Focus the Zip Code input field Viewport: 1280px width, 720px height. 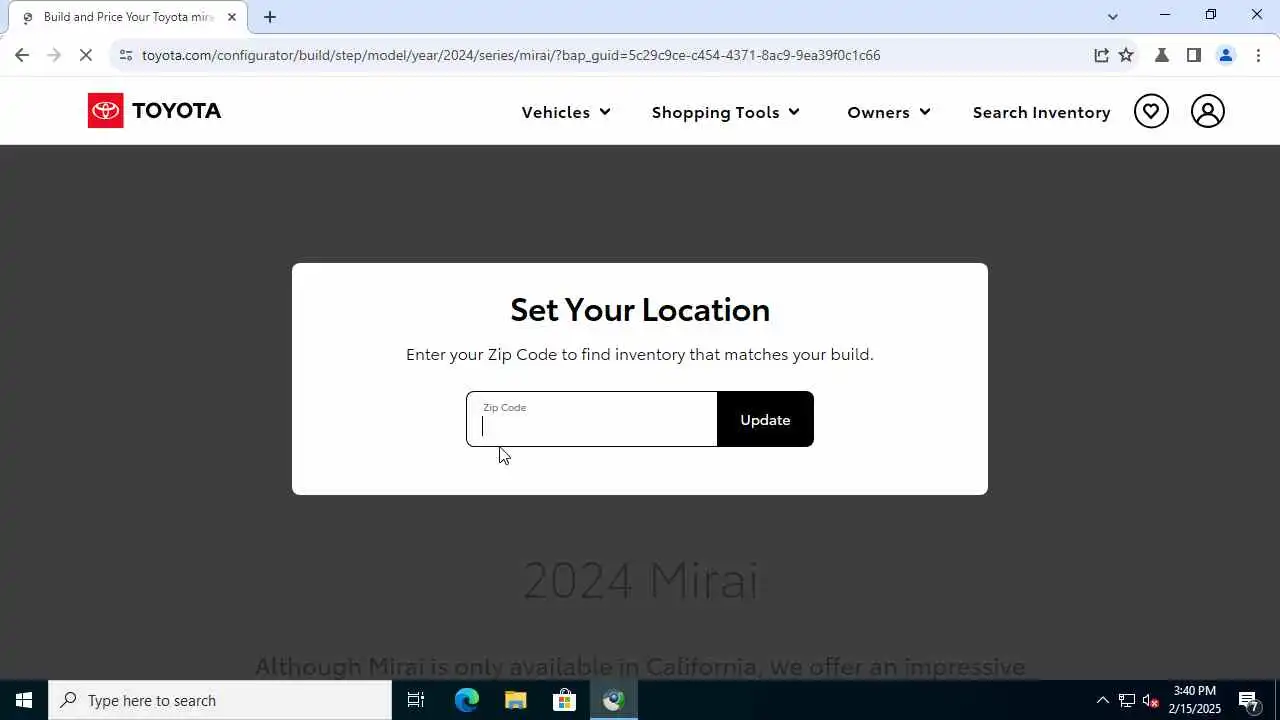click(x=592, y=419)
